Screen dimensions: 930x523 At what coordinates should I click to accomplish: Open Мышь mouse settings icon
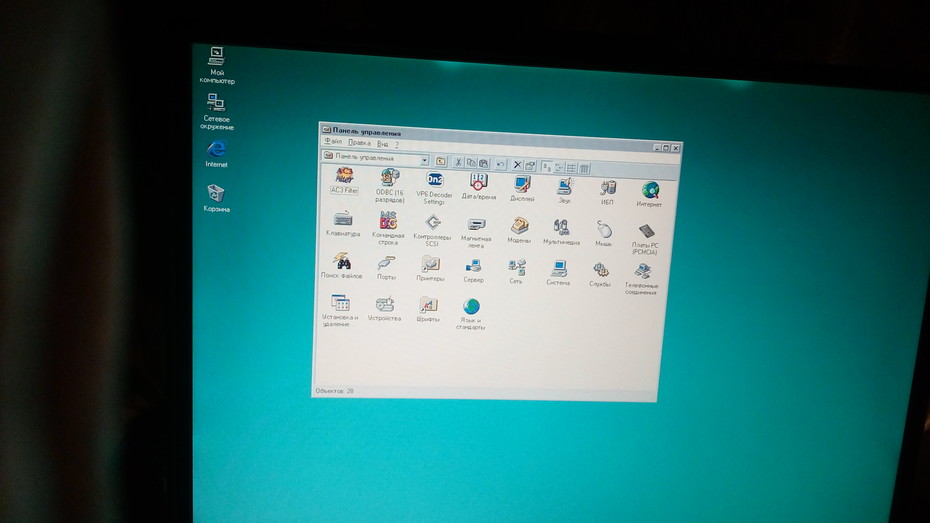[604, 234]
